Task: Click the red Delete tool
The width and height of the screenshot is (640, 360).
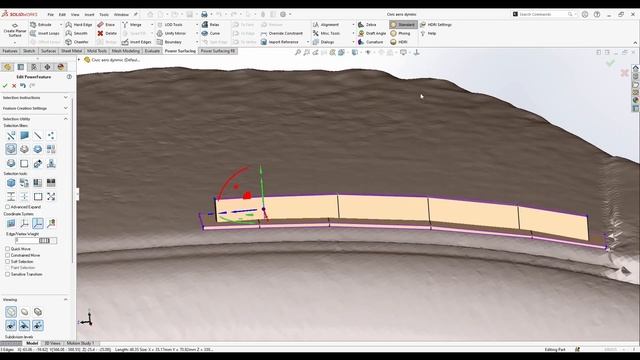Action: (x=107, y=33)
